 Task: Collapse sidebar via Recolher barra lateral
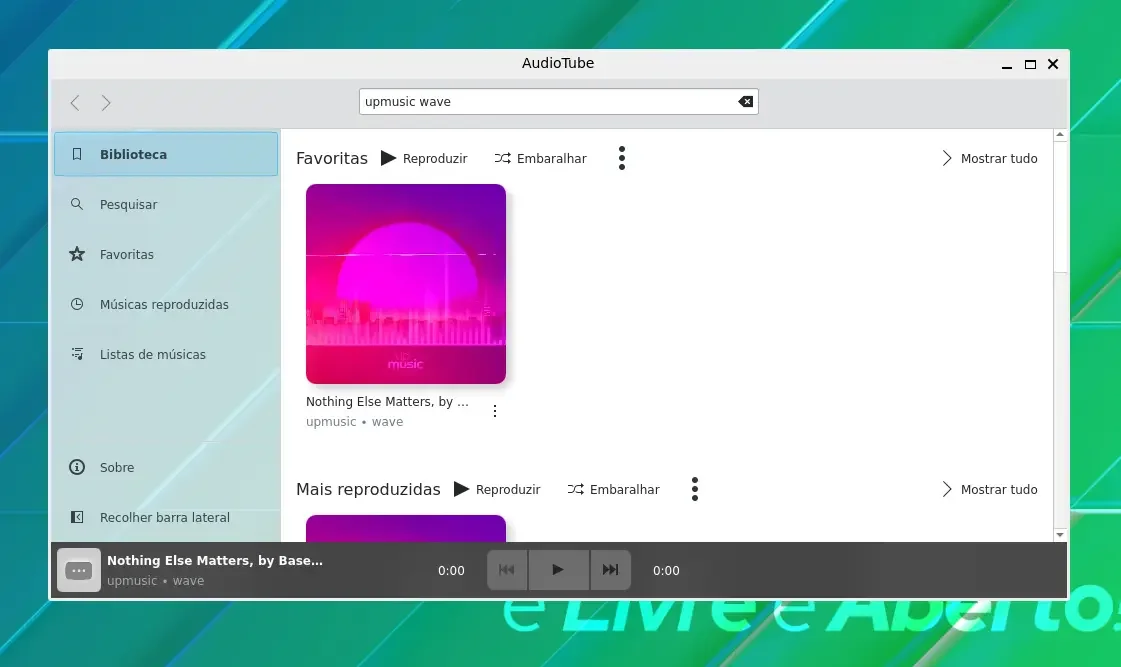pyautogui.click(x=166, y=518)
